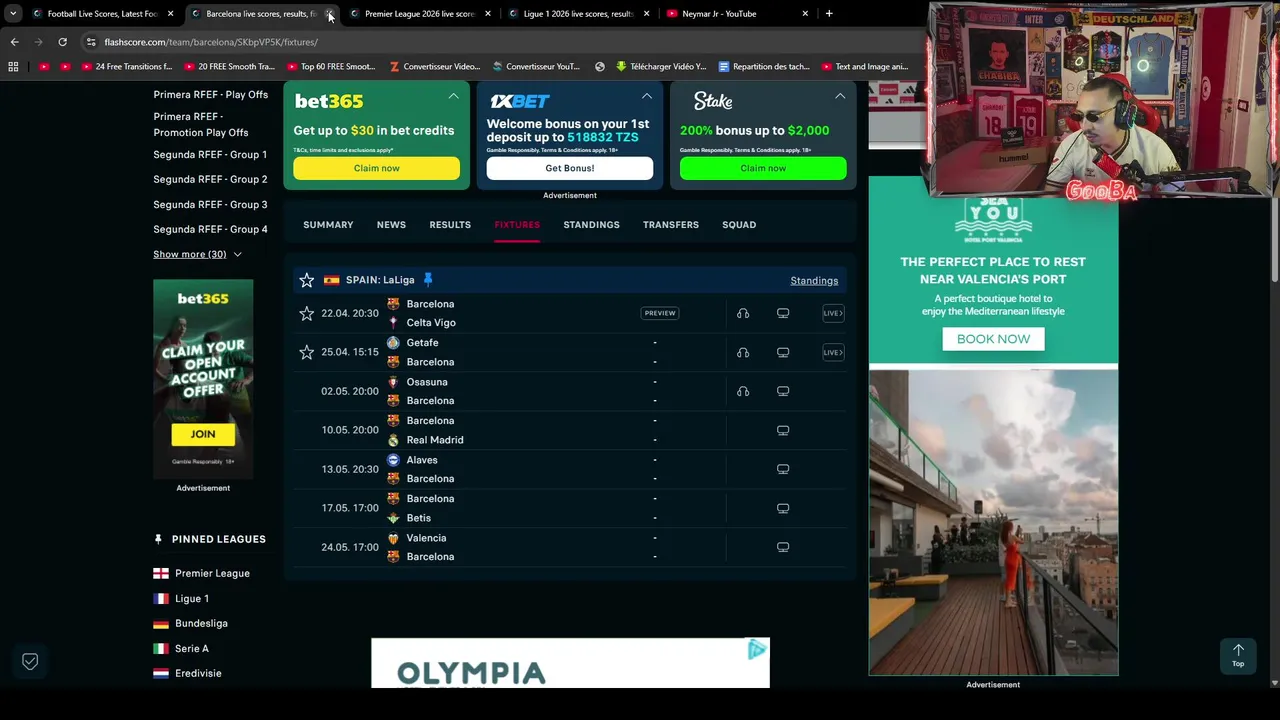Open audio commentary for Getafe vs Barcelona
This screenshot has width=1280, height=720.
coord(743,352)
